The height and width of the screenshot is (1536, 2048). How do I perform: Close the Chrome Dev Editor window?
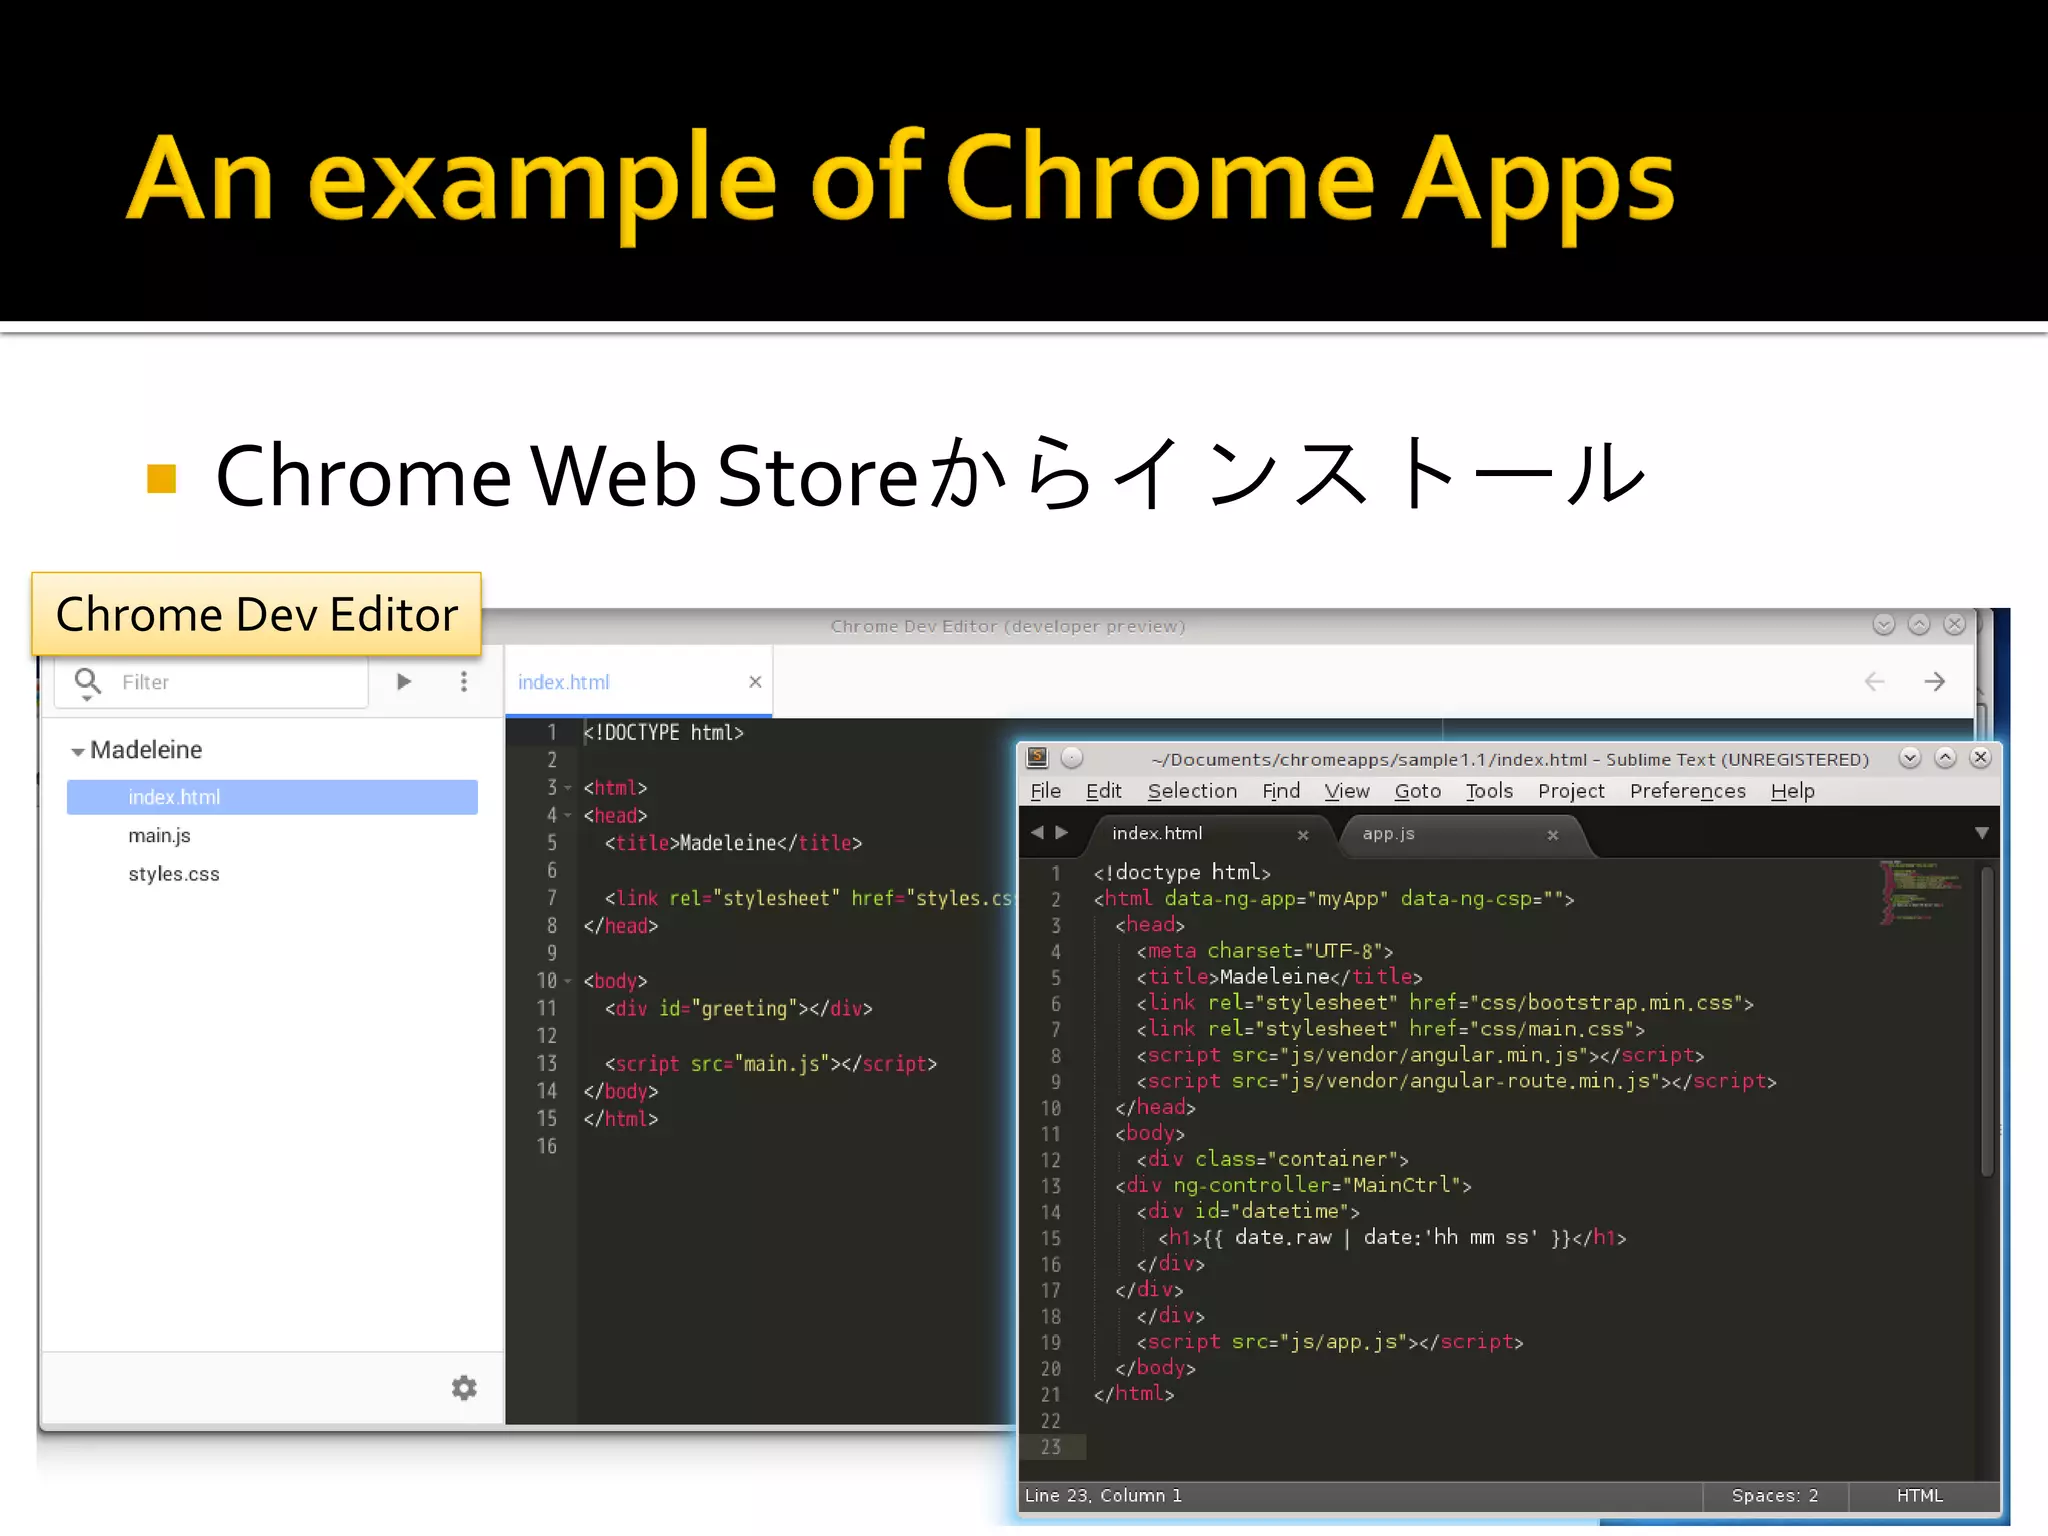pos(1954,625)
